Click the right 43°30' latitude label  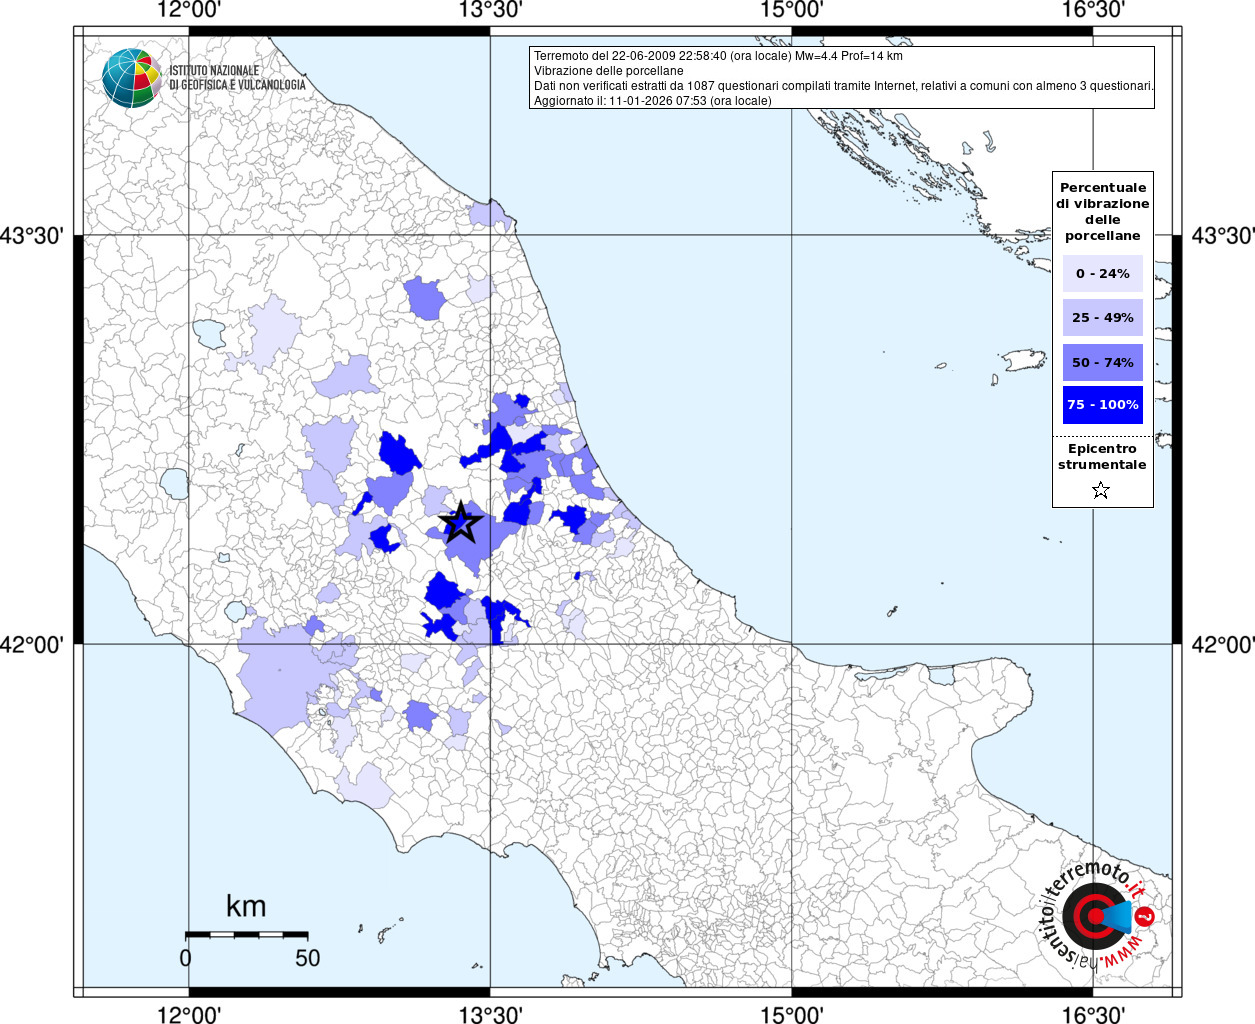1223,236
